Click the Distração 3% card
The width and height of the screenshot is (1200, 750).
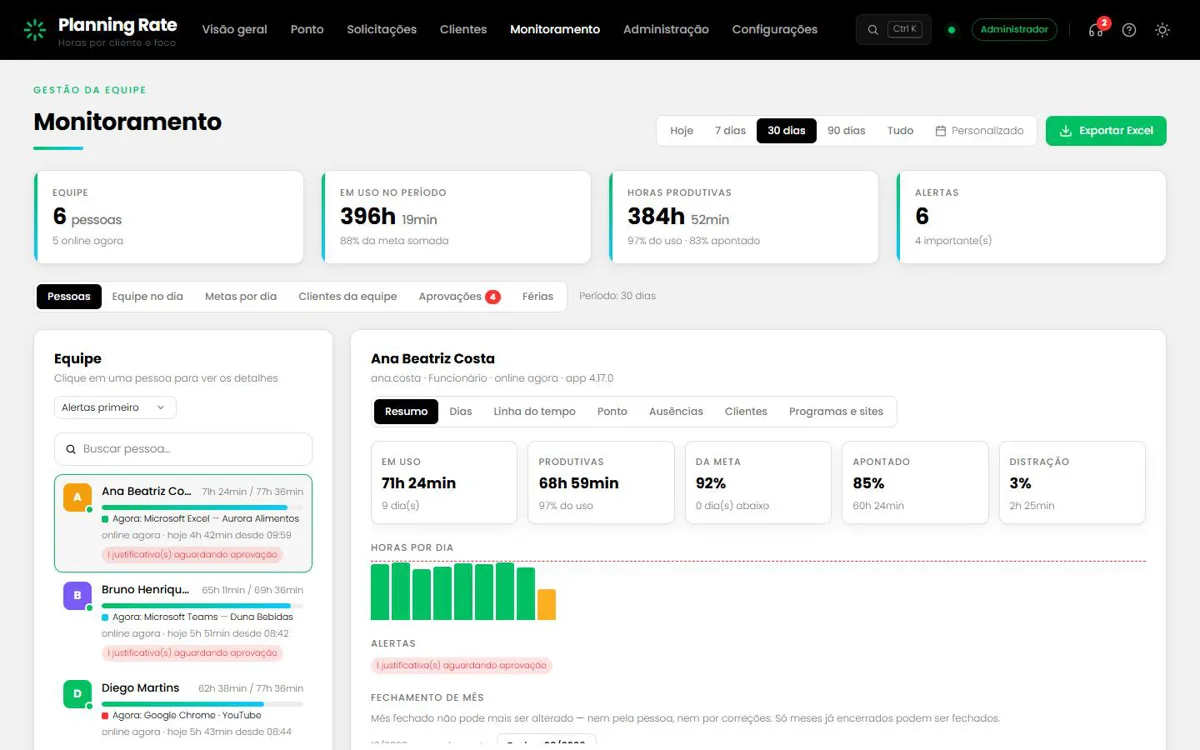[1072, 483]
